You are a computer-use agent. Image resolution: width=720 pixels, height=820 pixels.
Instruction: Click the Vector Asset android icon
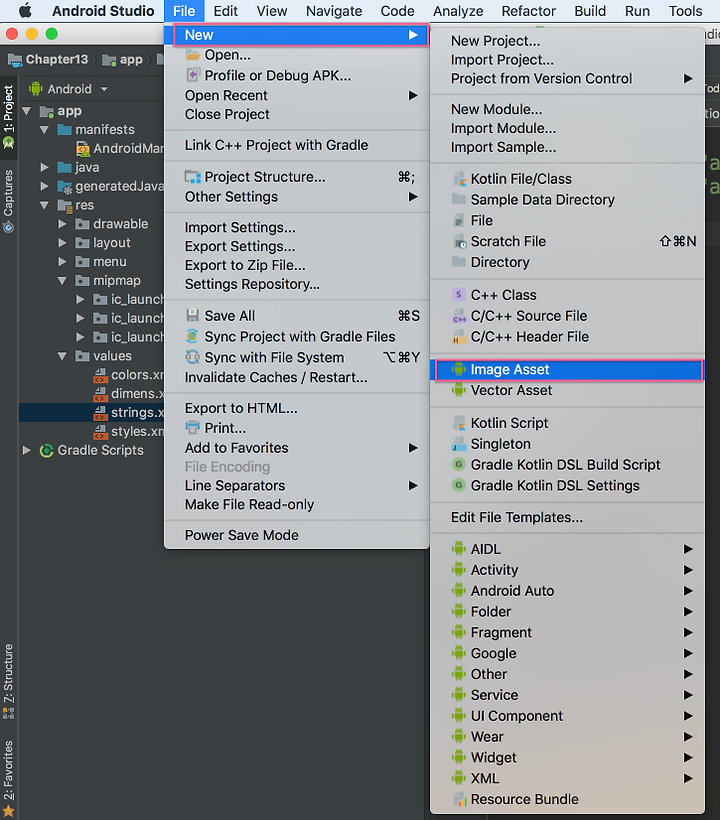tap(459, 390)
